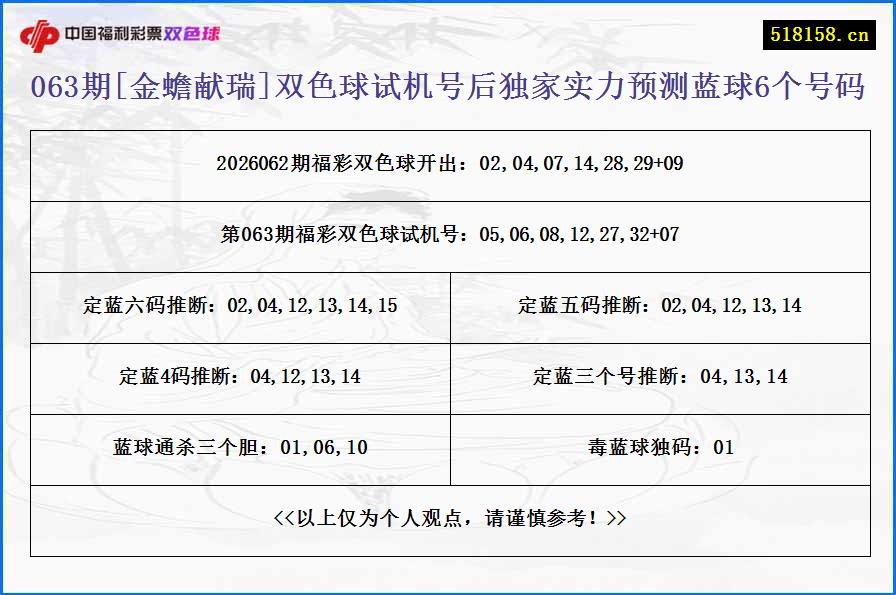Select the 第063期 试机号 row

(450, 237)
